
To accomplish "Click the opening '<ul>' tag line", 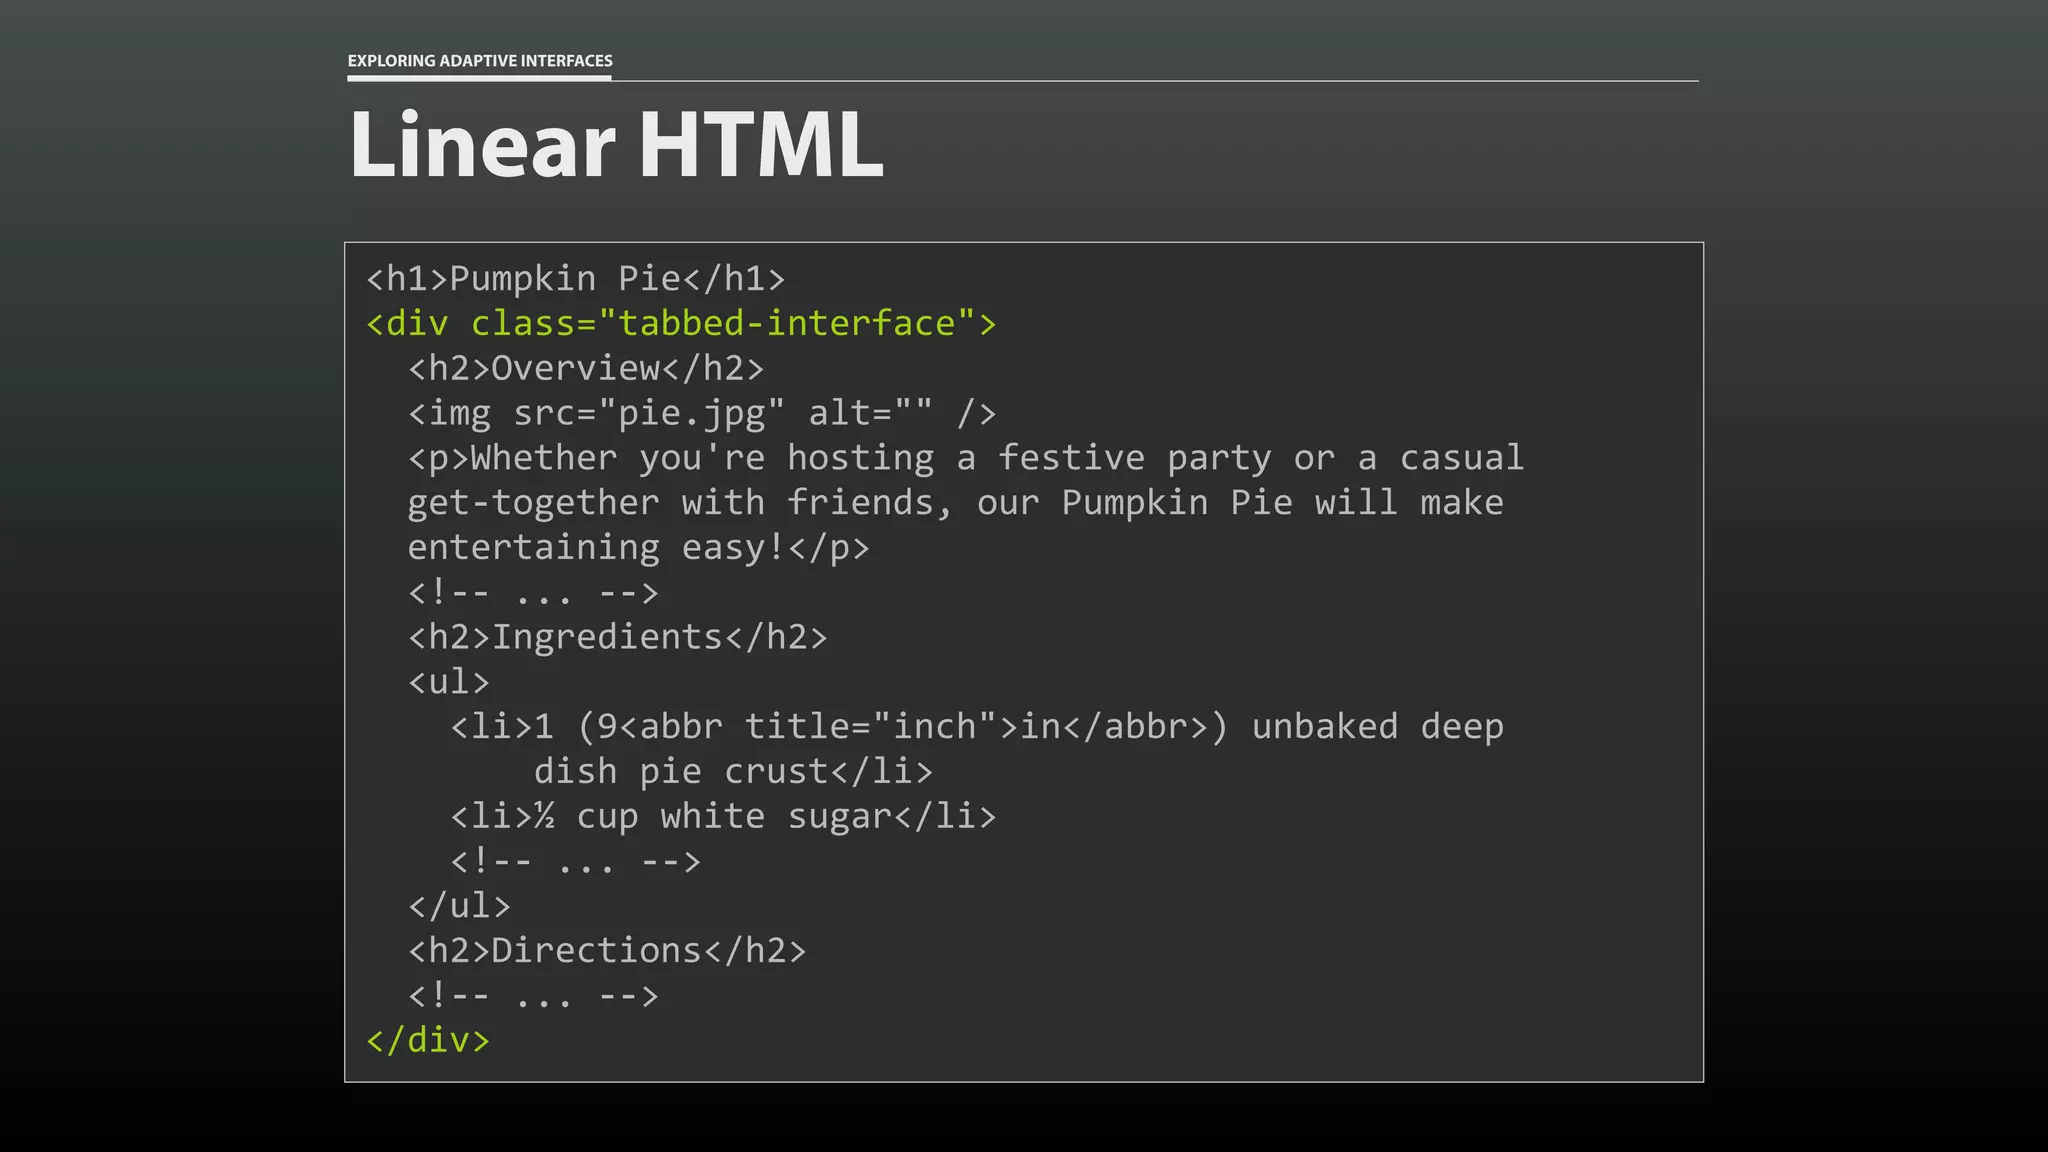I will click(449, 682).
